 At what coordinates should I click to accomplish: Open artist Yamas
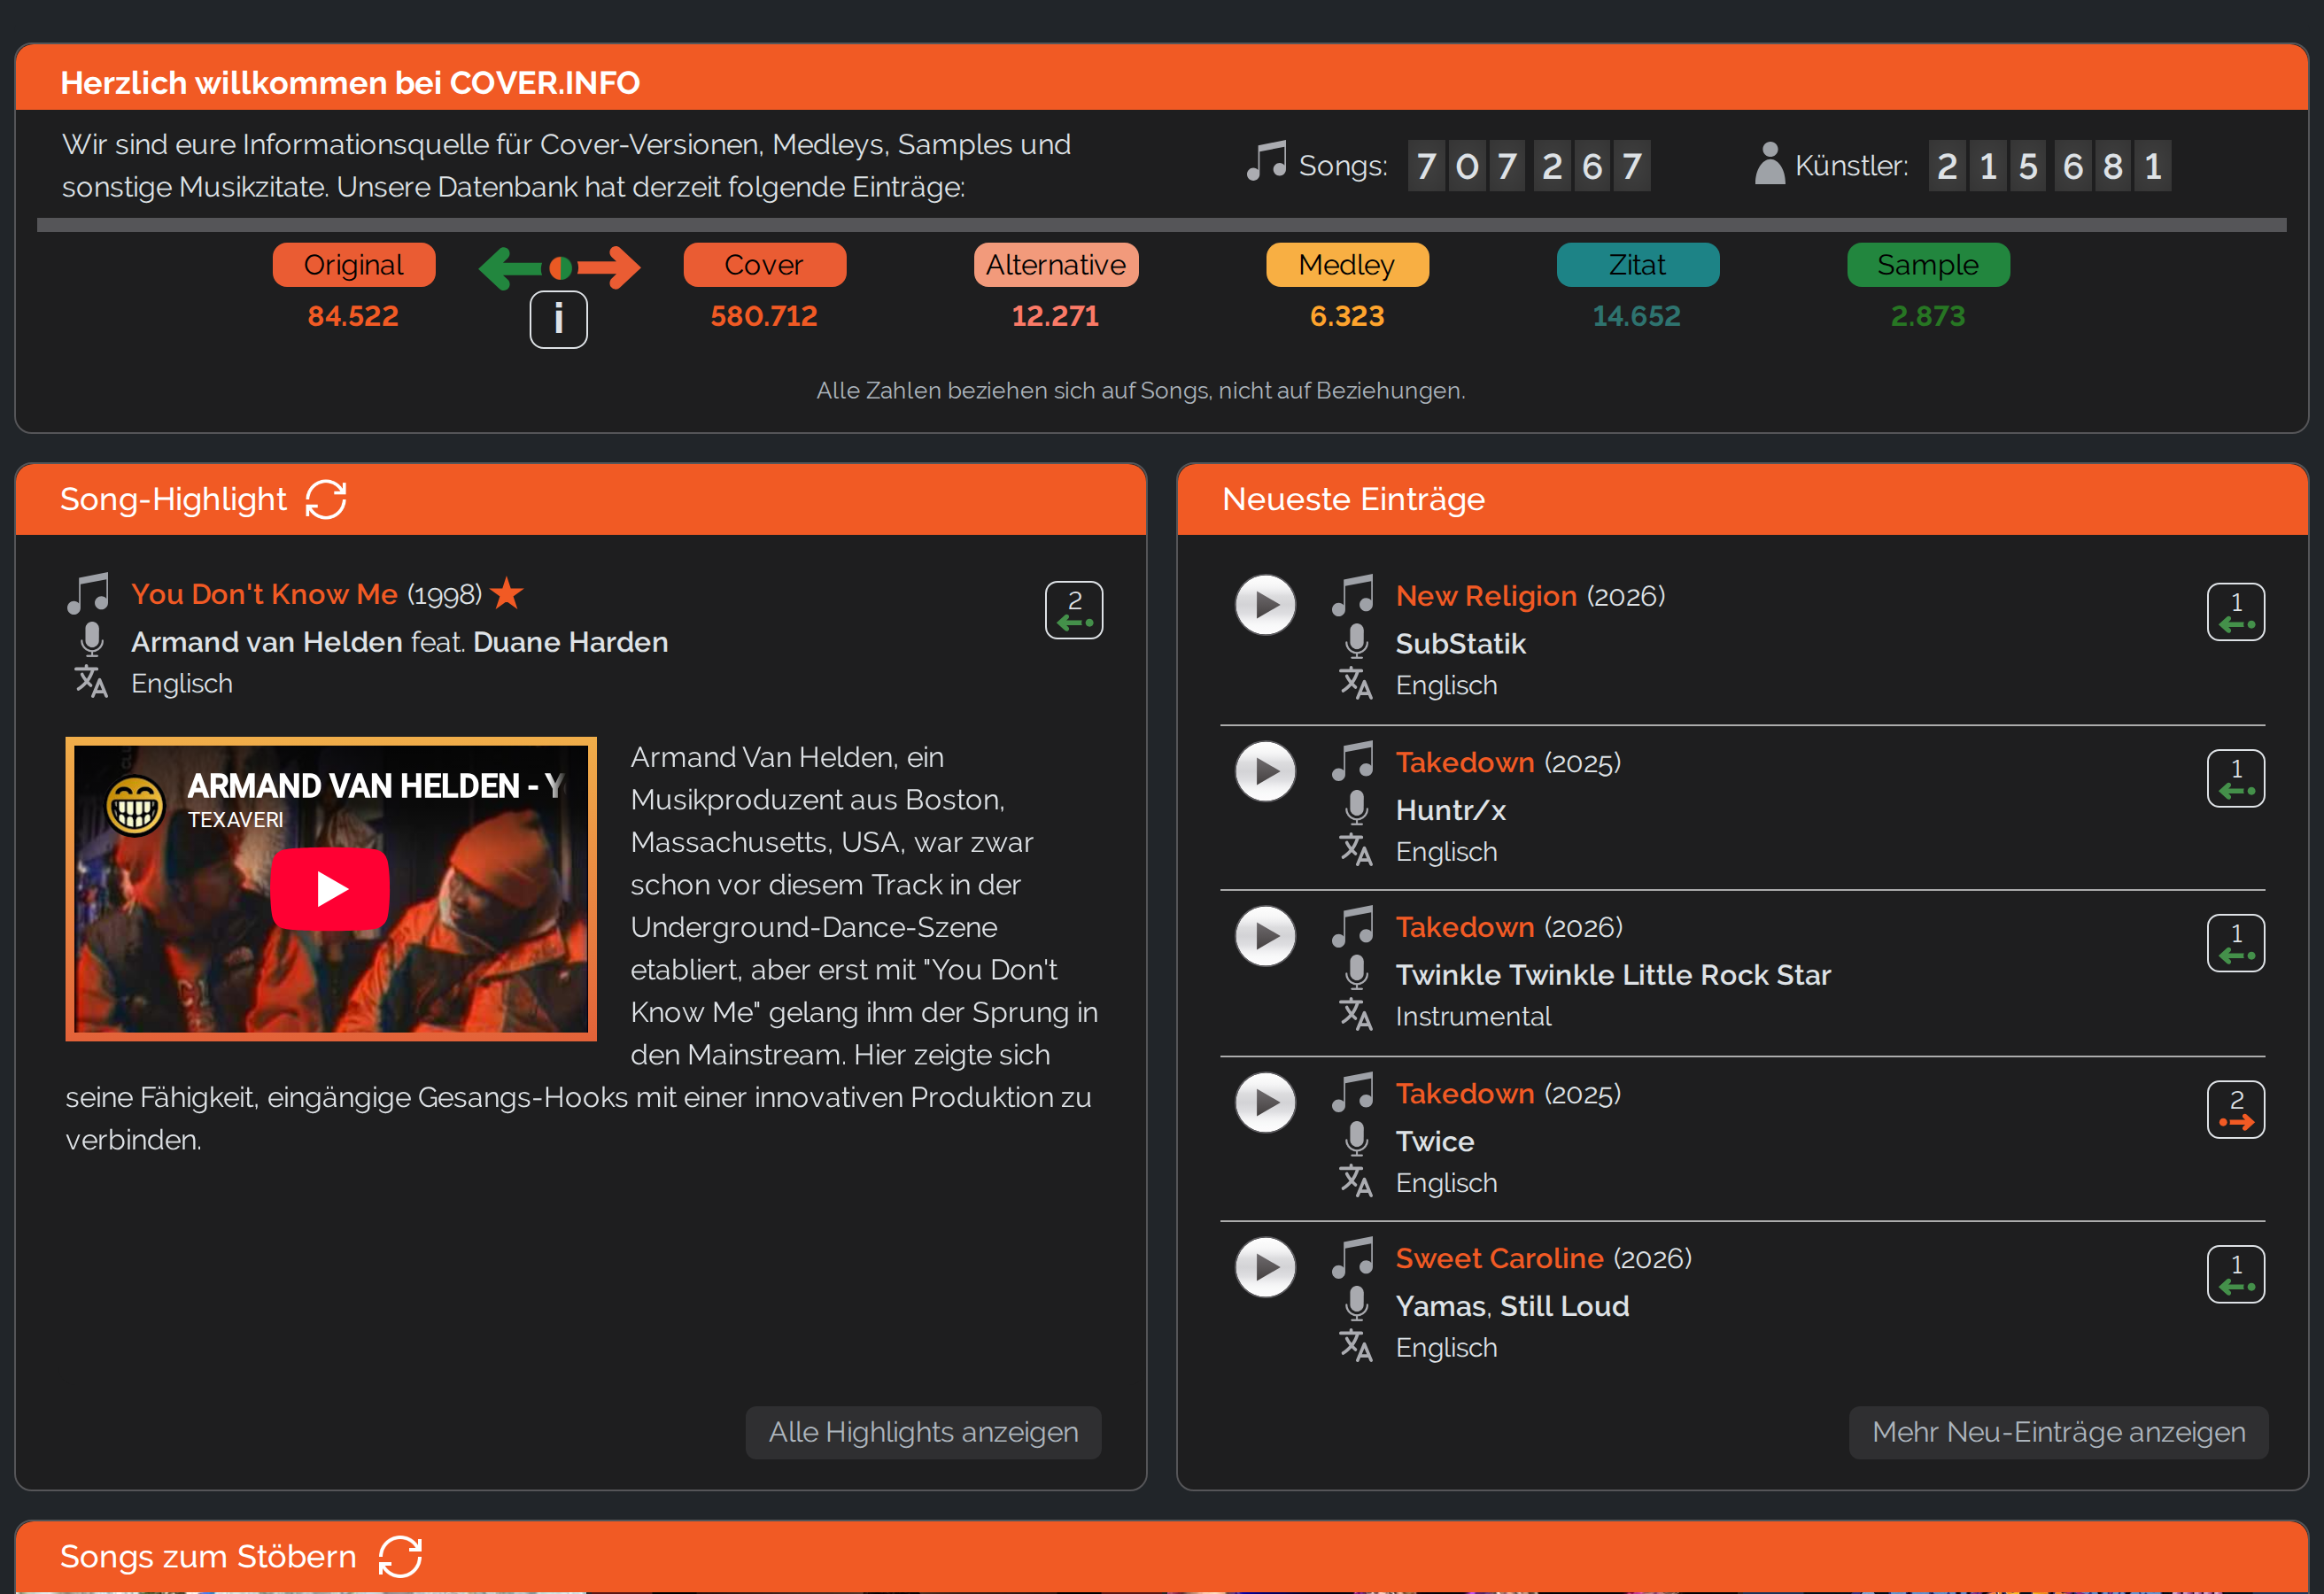(1441, 1306)
